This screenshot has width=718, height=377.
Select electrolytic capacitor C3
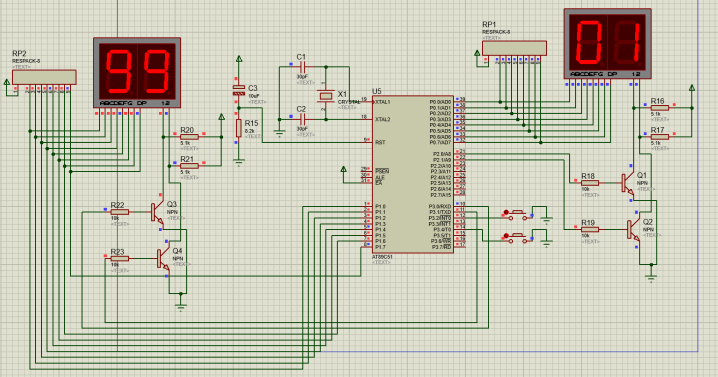(239, 90)
